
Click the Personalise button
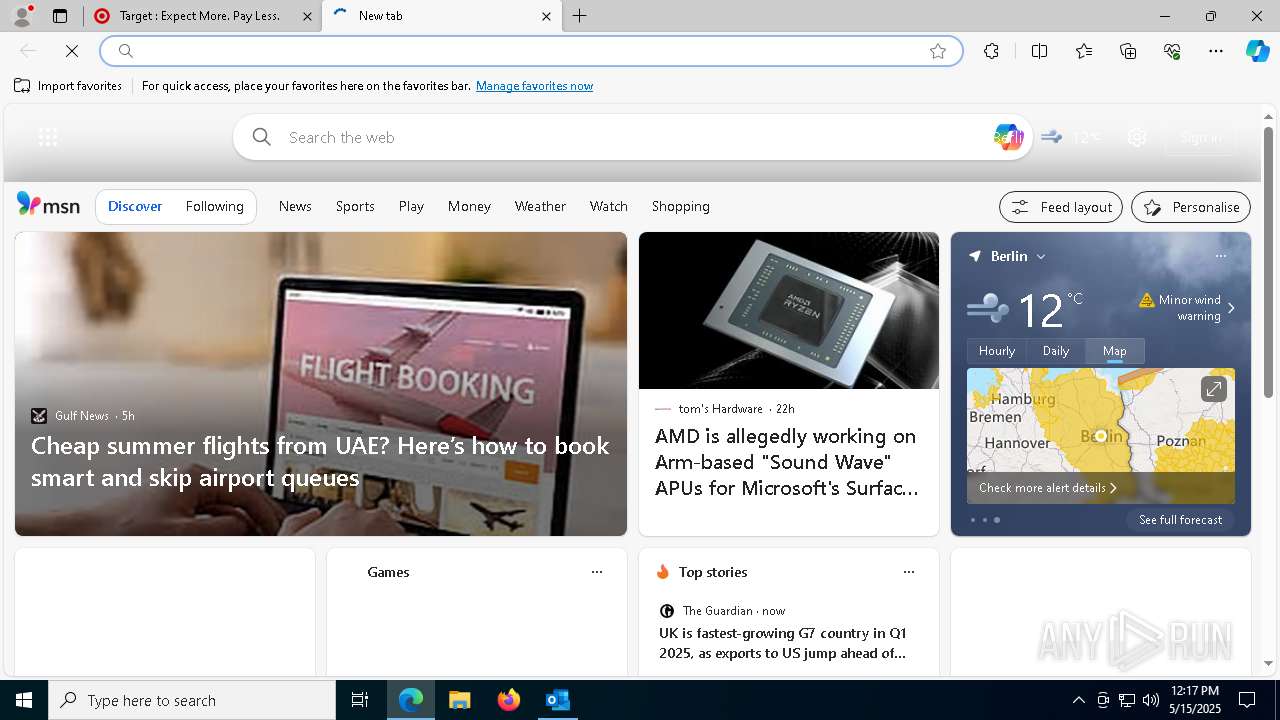(x=1191, y=207)
